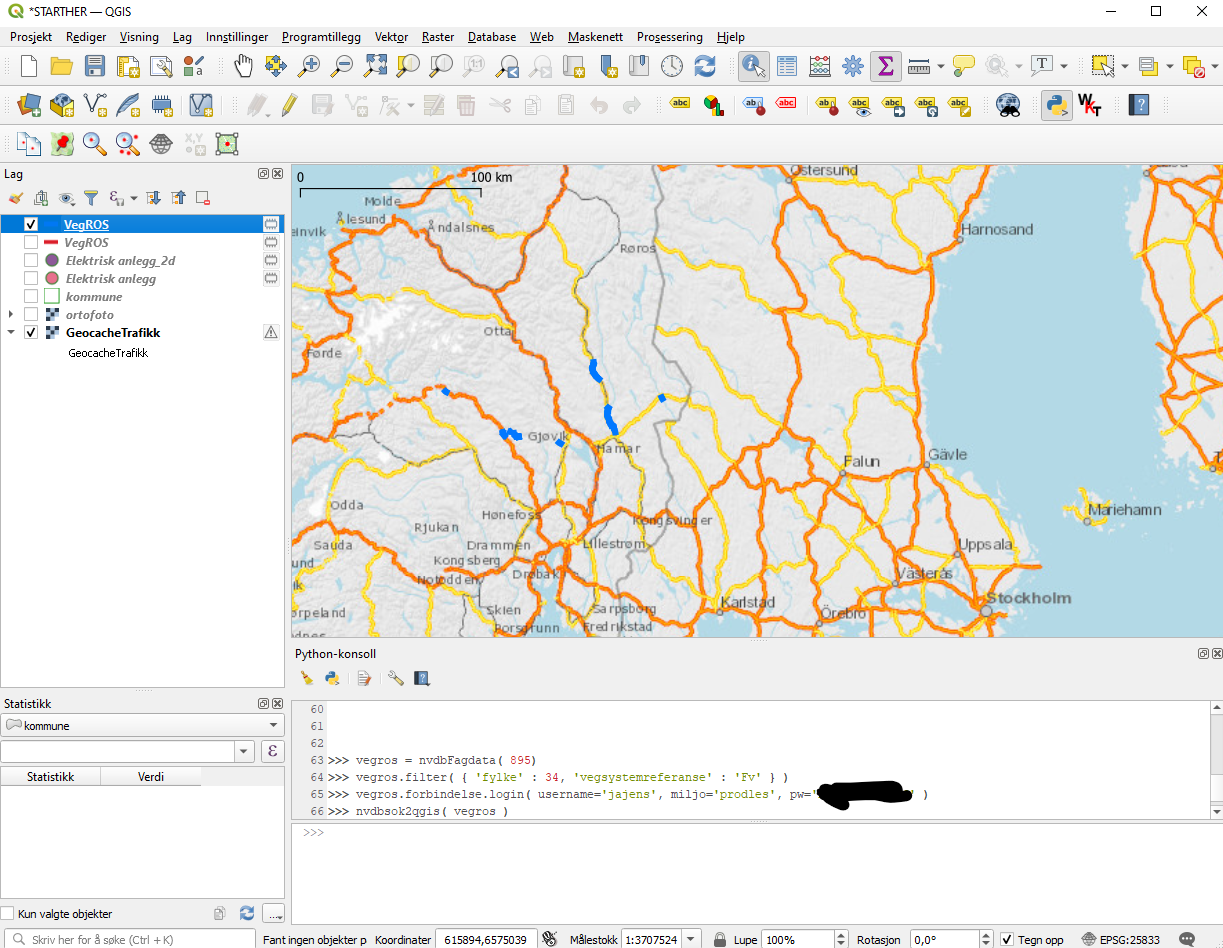Open the Prosessering menu

point(670,37)
